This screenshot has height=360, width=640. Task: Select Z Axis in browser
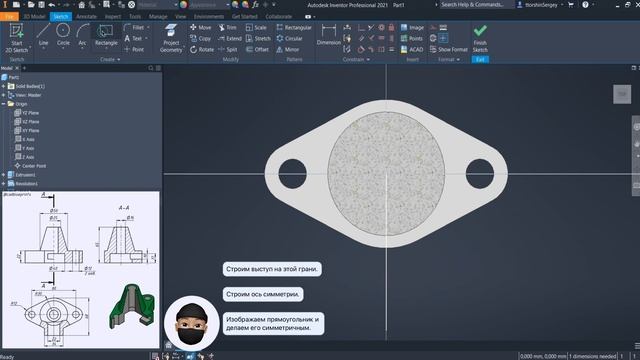click(x=24, y=157)
